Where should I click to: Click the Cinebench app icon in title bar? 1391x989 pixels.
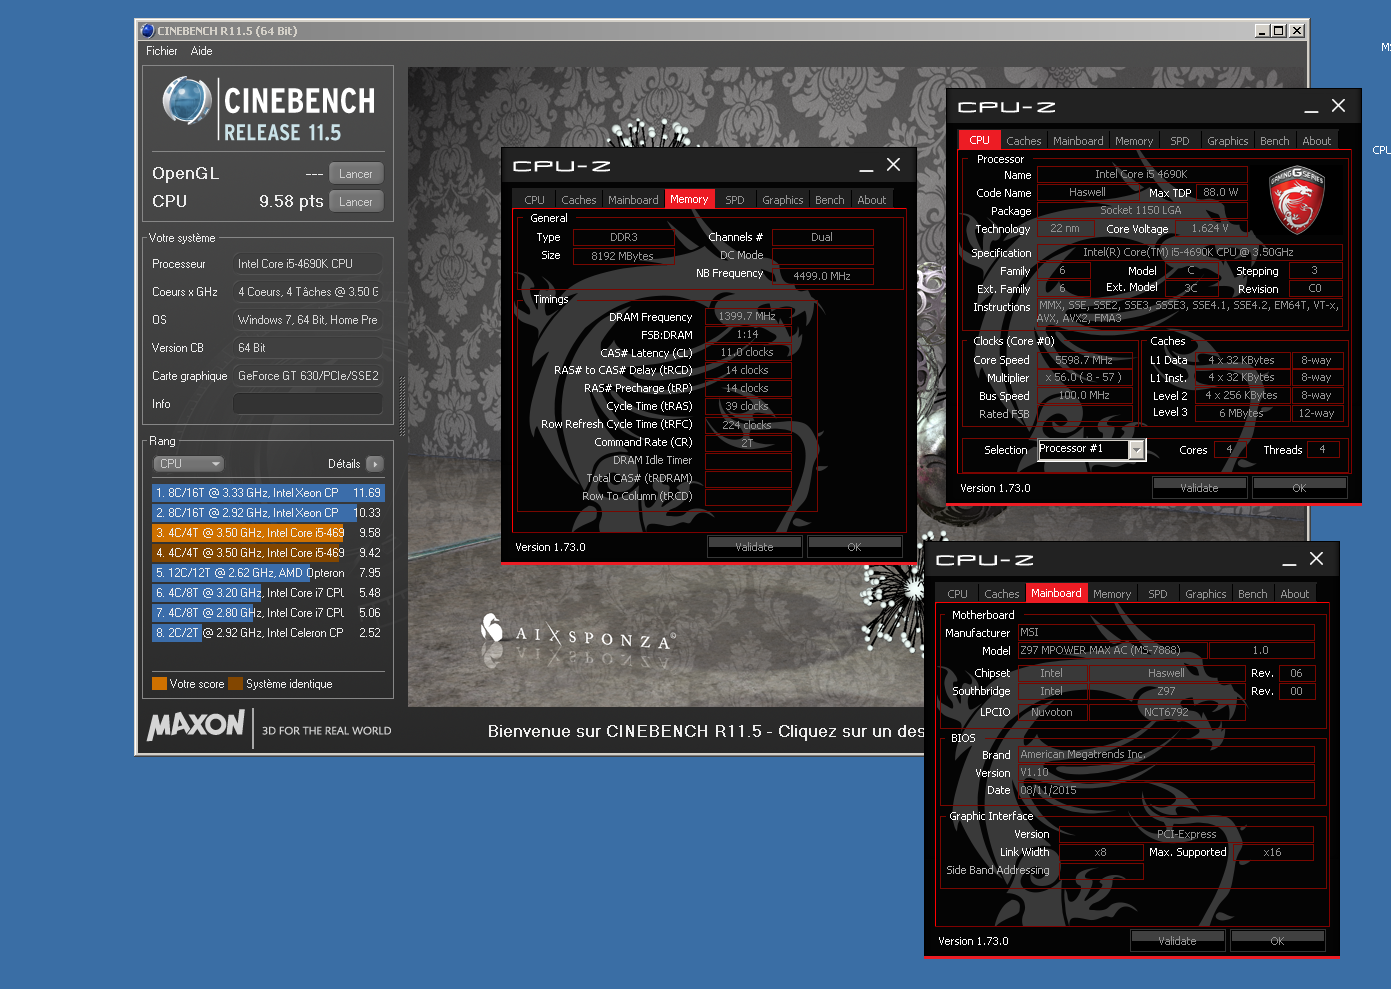(148, 31)
